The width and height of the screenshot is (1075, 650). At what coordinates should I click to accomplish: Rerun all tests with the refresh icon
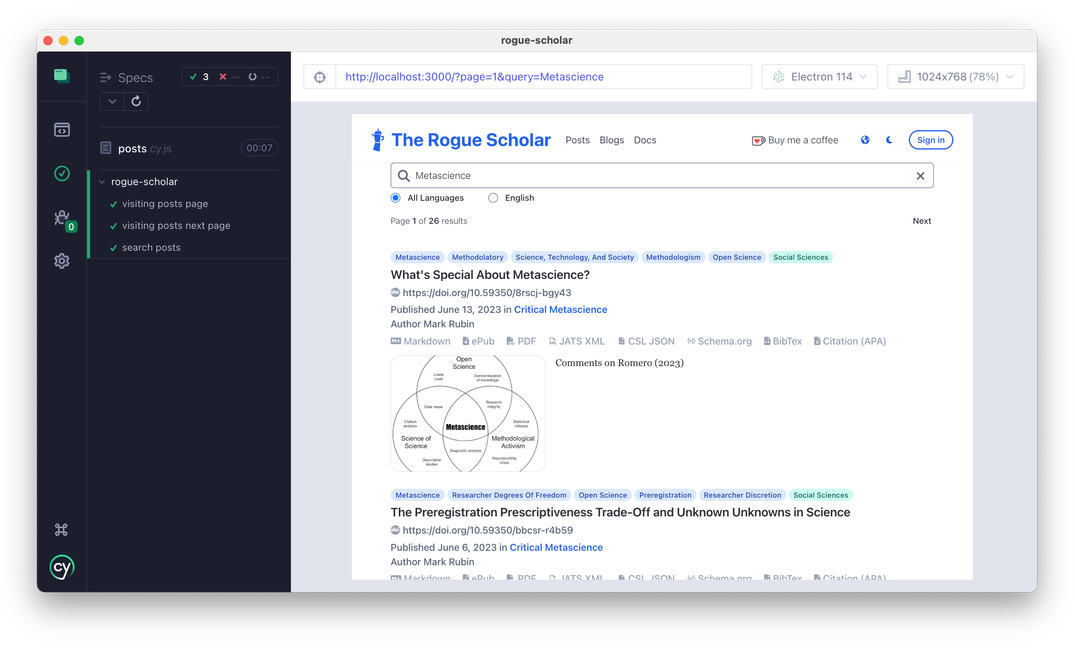[137, 101]
